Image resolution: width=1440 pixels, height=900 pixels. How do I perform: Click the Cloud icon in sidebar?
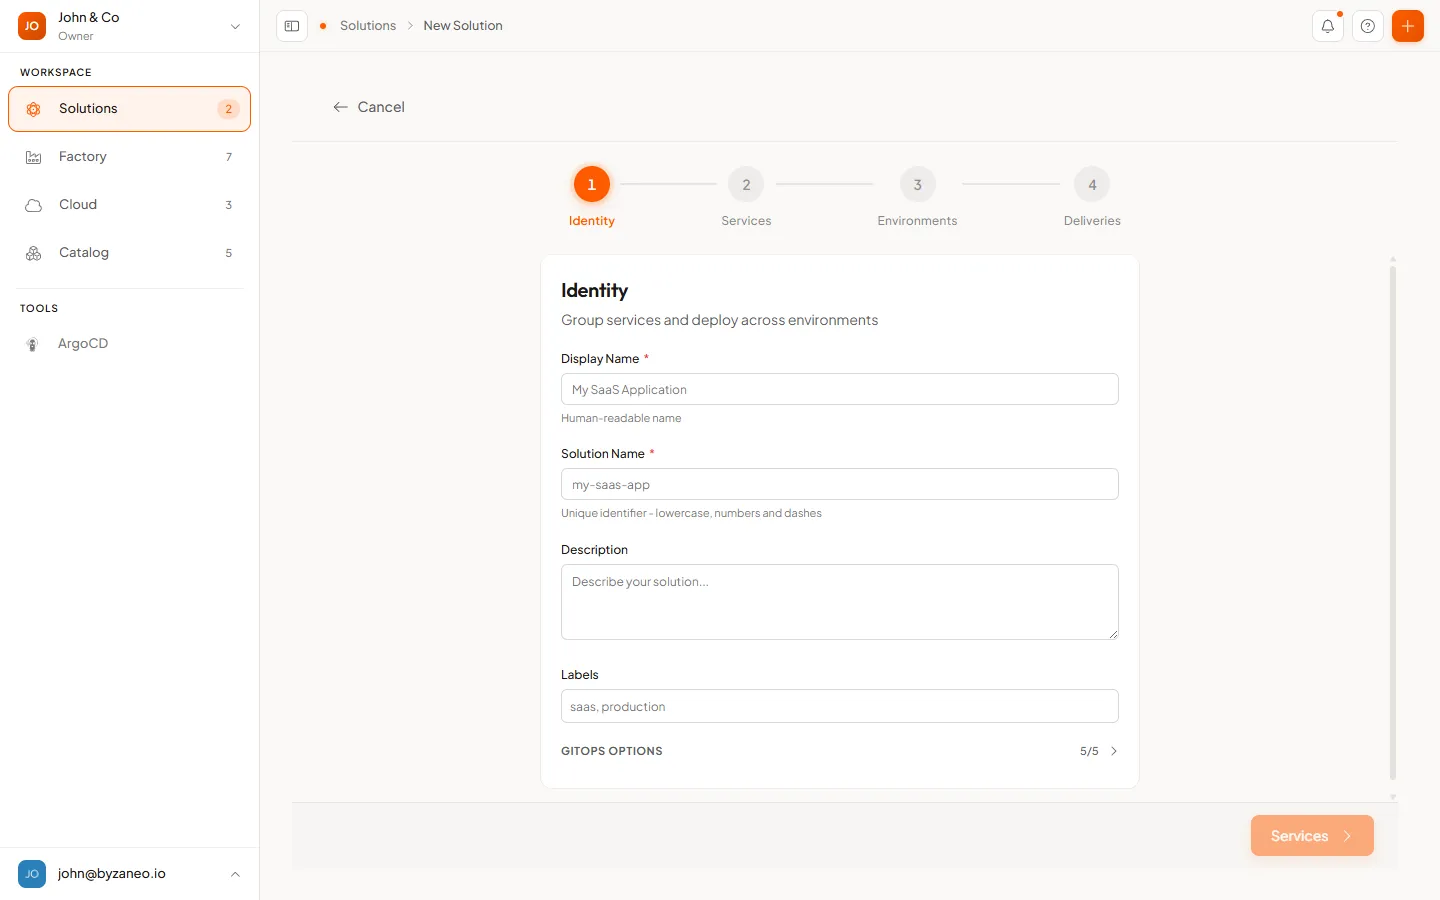coord(33,205)
